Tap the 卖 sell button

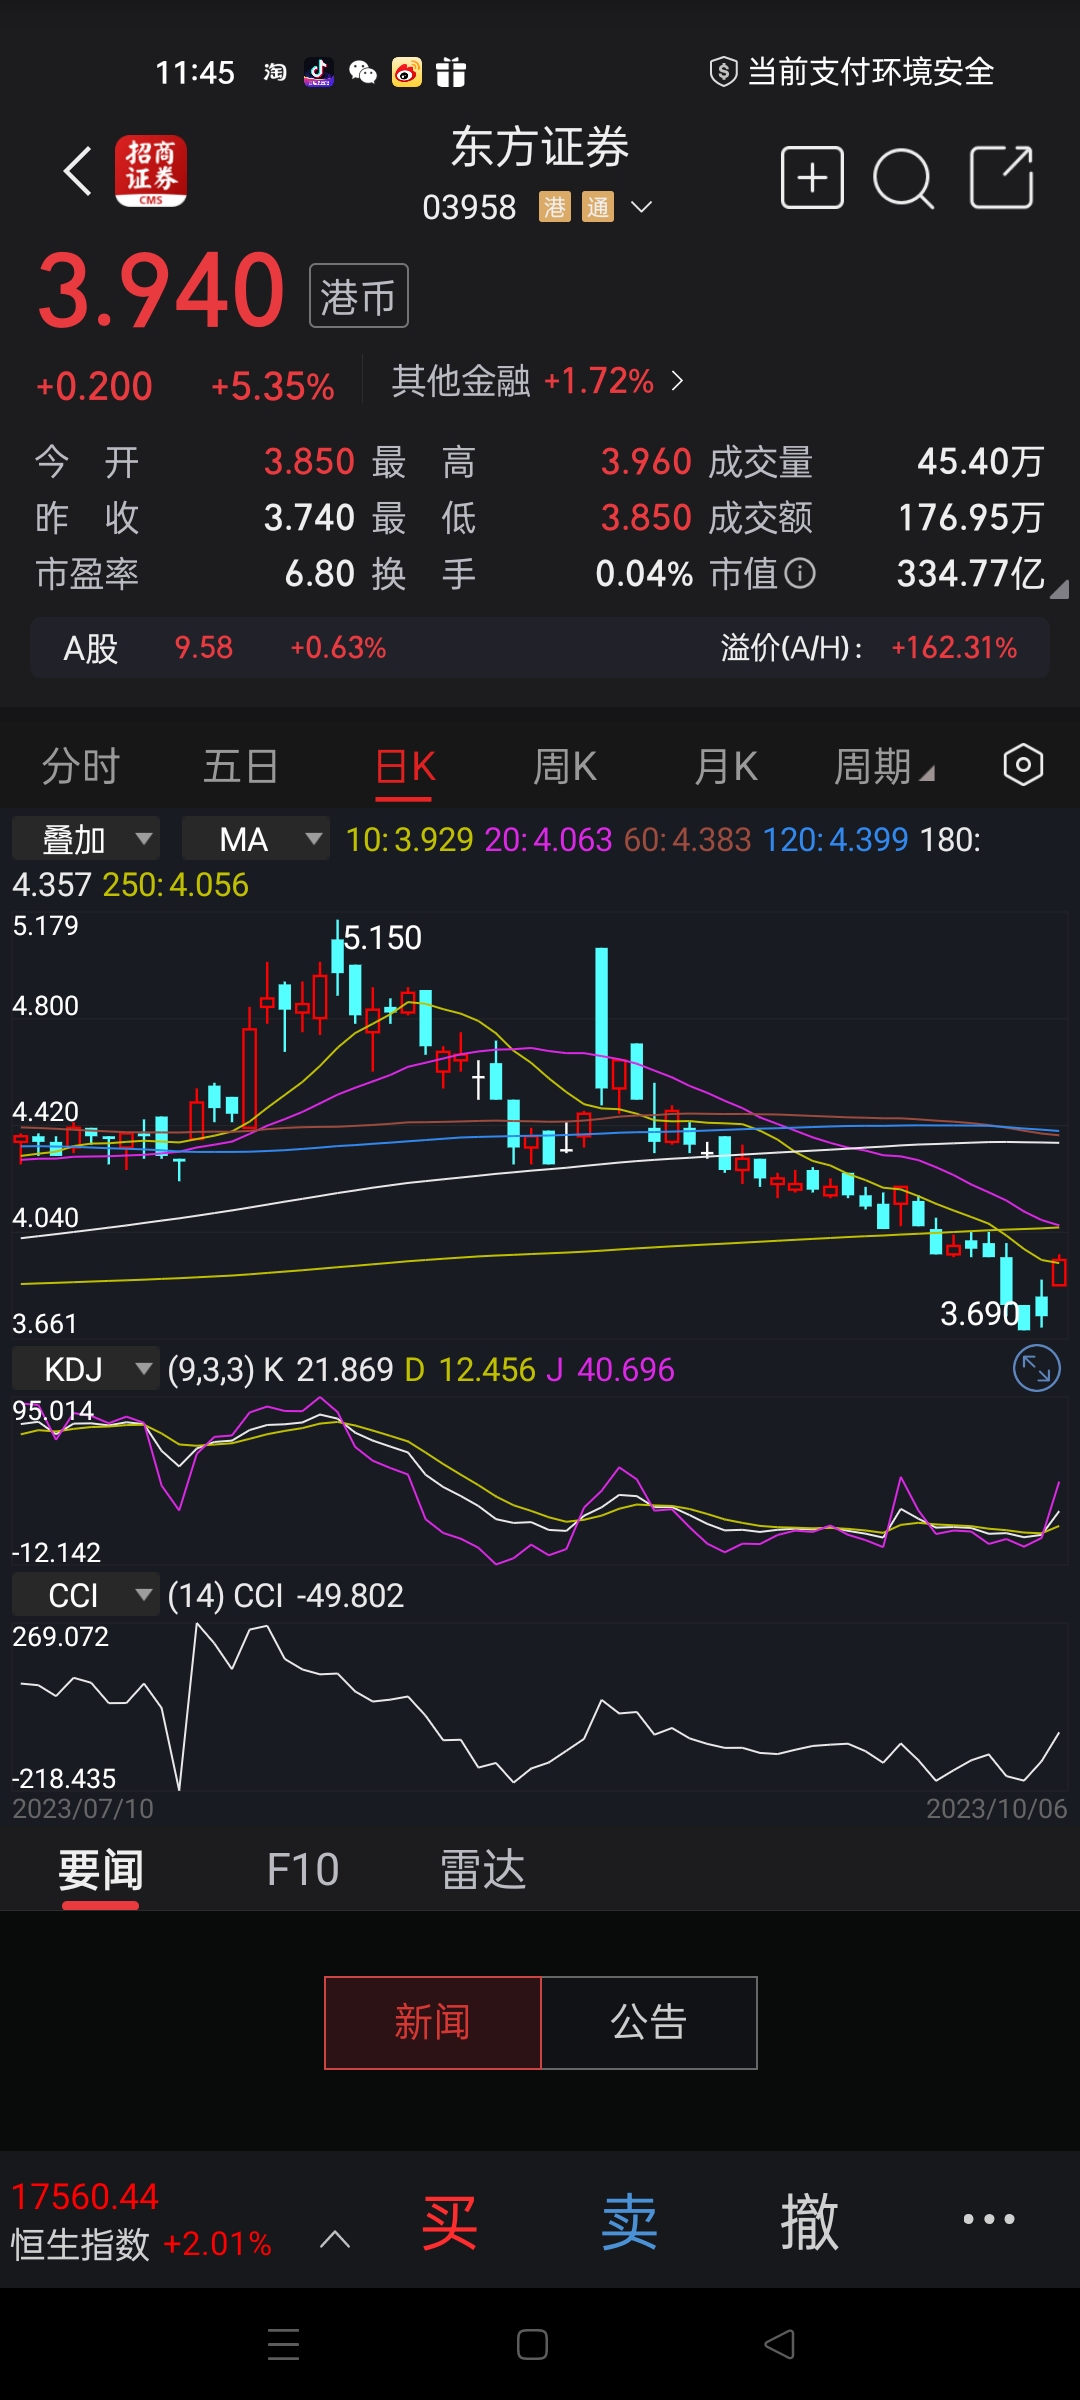click(x=630, y=2222)
